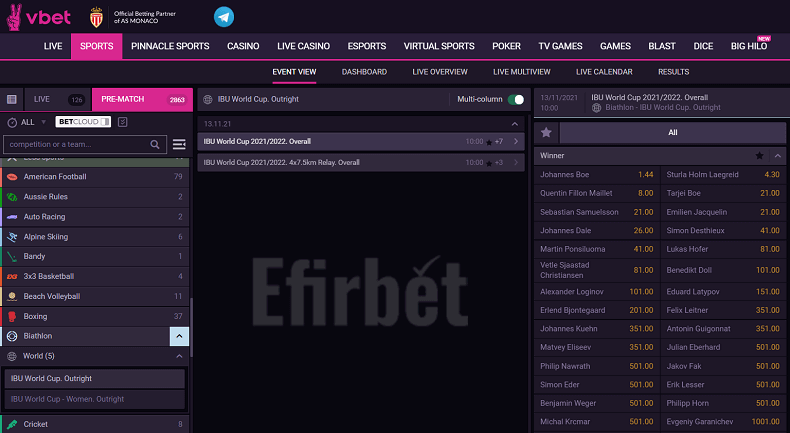Click the clock ALL time filter icon
790x433 pixels.
point(12,122)
